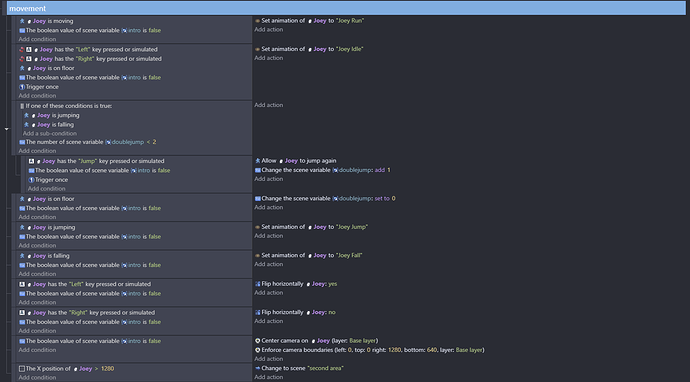Screen dimensions: 690x382
Task: Click the animation icon of the "Joey Fall" action
Action: pyautogui.click(x=257, y=255)
